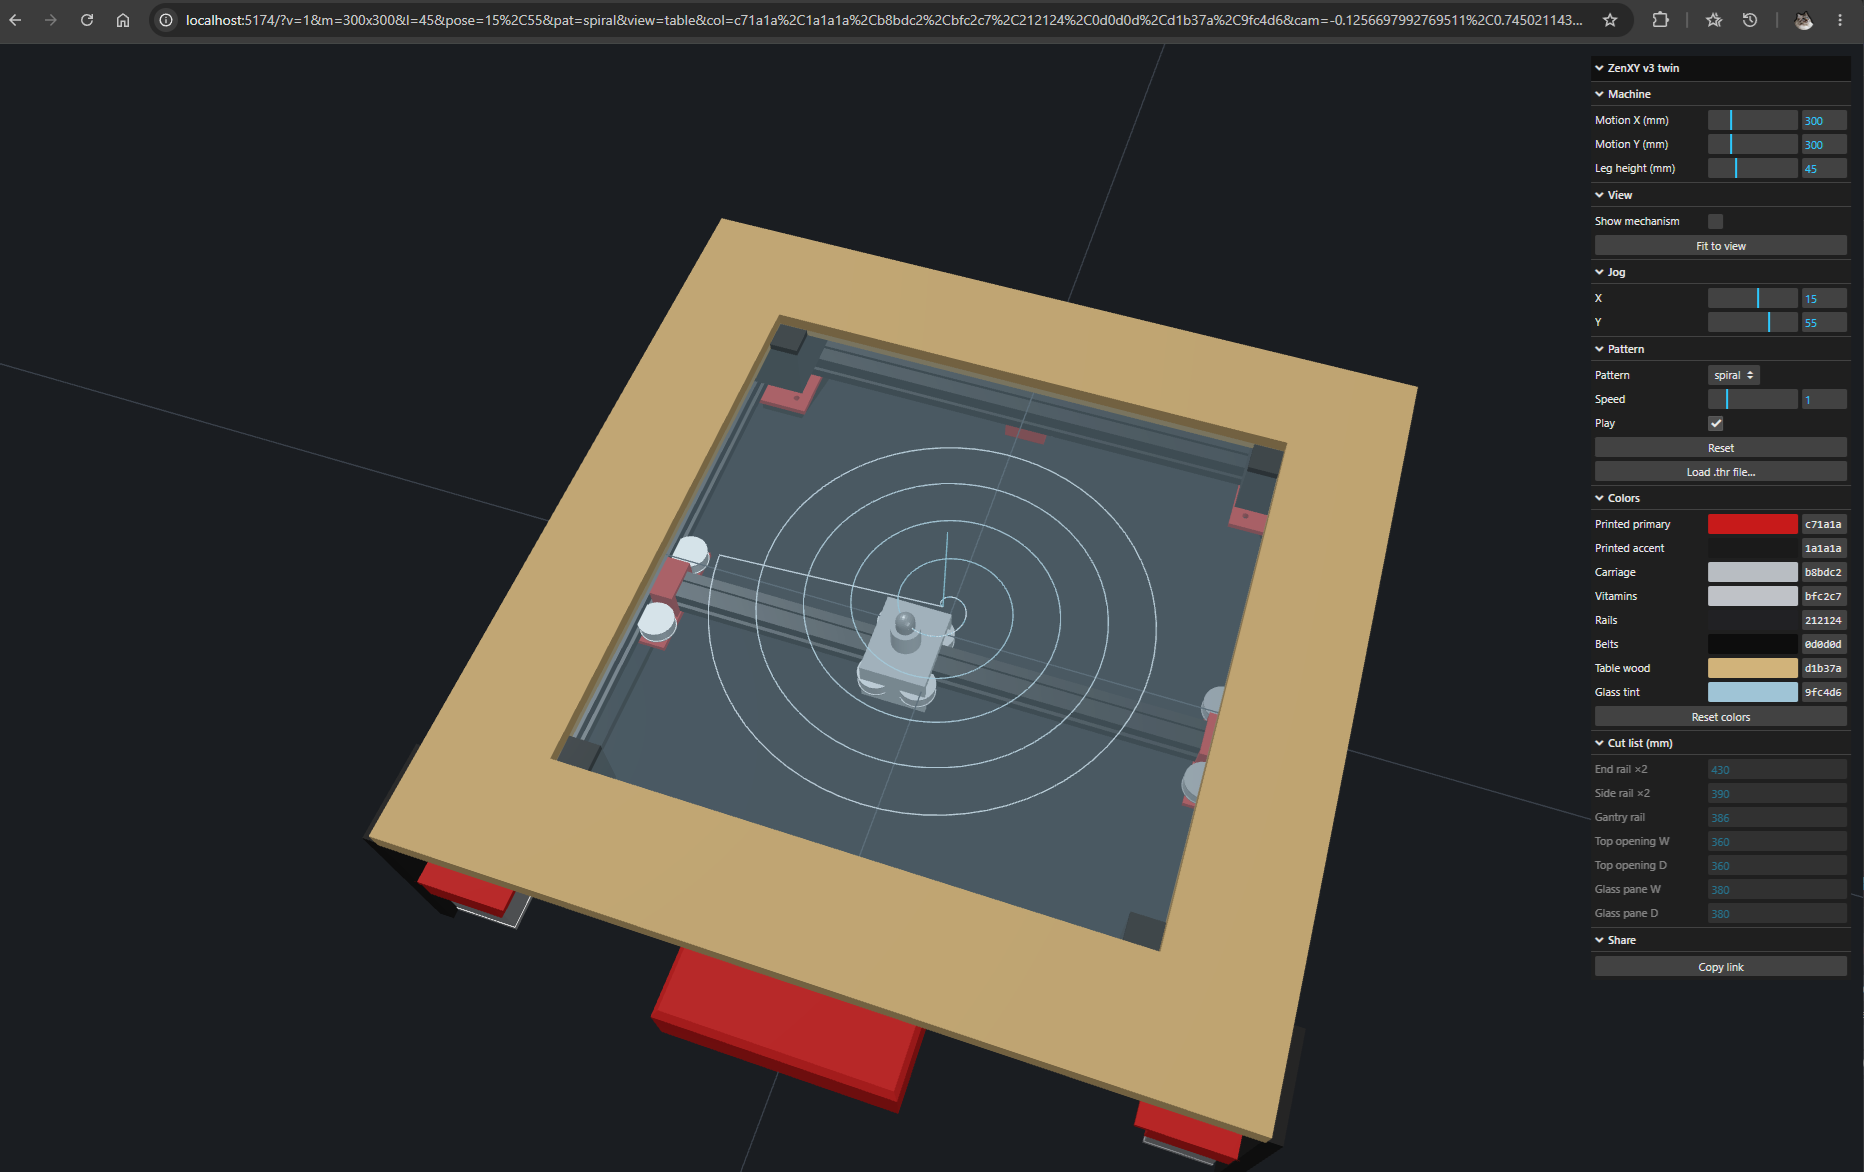Edit the Table wood hex d1b37a
Screen dimensions: 1864x1172
point(1824,668)
